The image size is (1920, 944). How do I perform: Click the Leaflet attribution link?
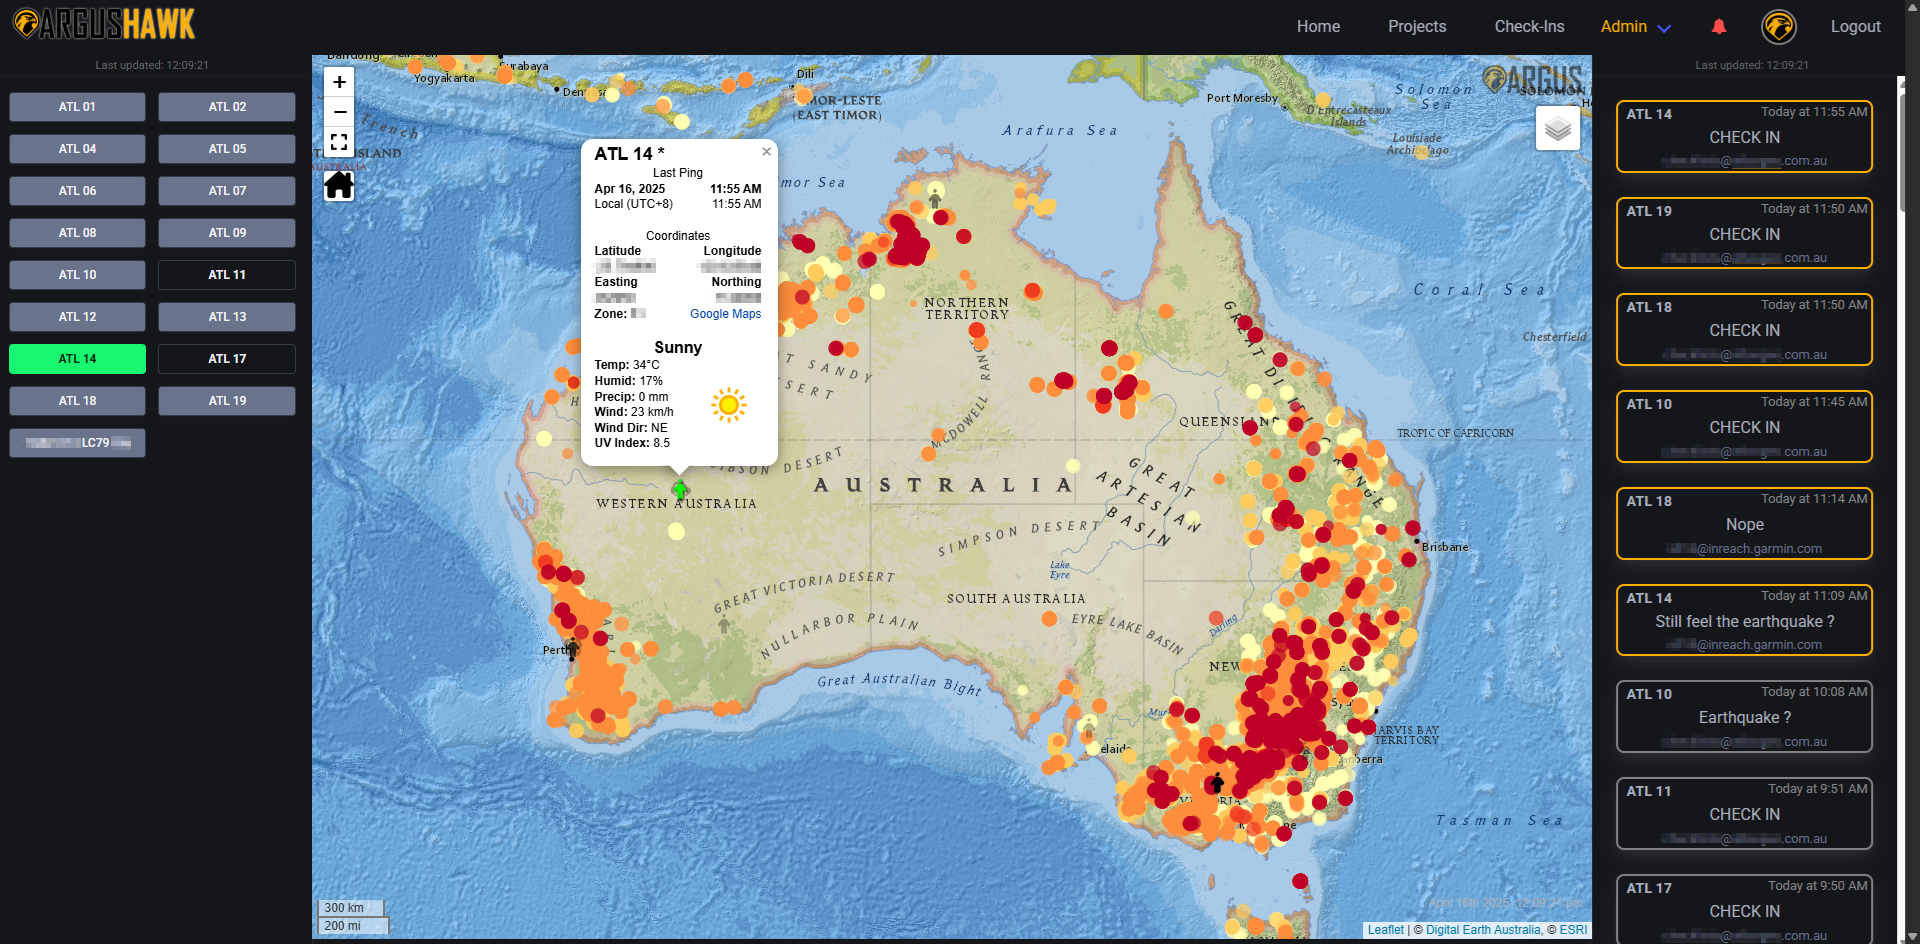[x=1385, y=930]
